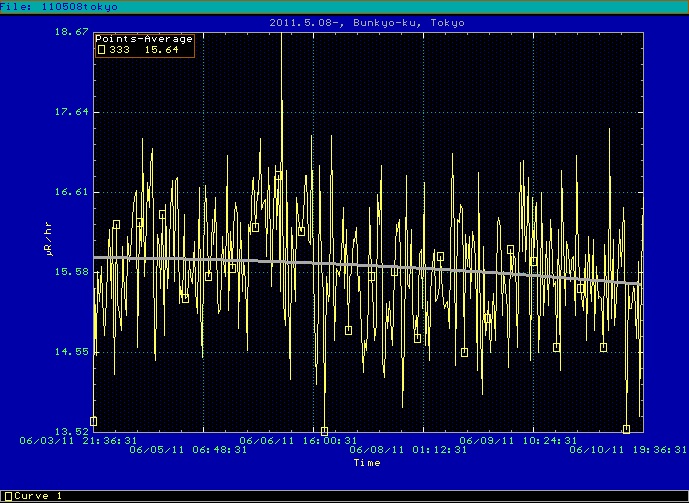Select the plot title '2011.5.08-, Bunkyo-ku, Tokyo'

pos(368,22)
